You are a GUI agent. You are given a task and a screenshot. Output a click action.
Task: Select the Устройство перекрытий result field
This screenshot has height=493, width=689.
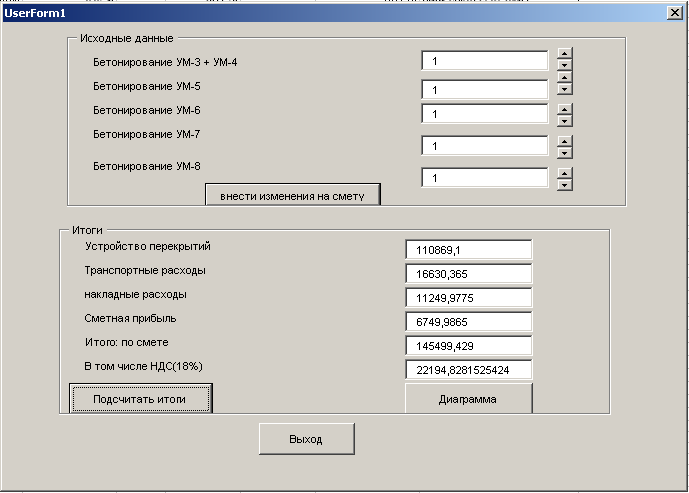tap(468, 250)
